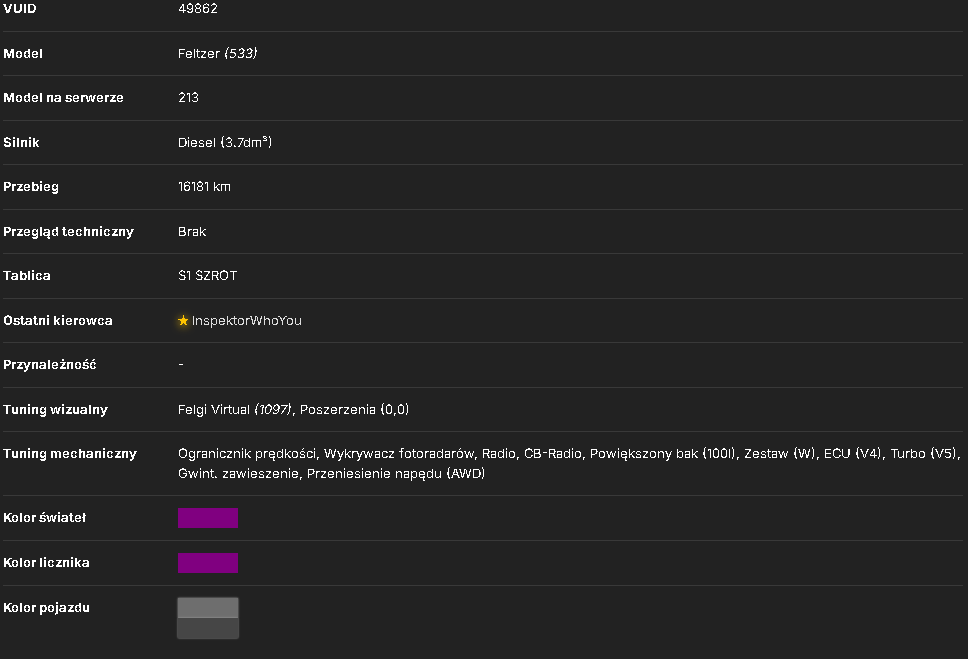This screenshot has width=968, height=659.
Task: Click the Zestaw (W) tuning entry
Action: 780,454
